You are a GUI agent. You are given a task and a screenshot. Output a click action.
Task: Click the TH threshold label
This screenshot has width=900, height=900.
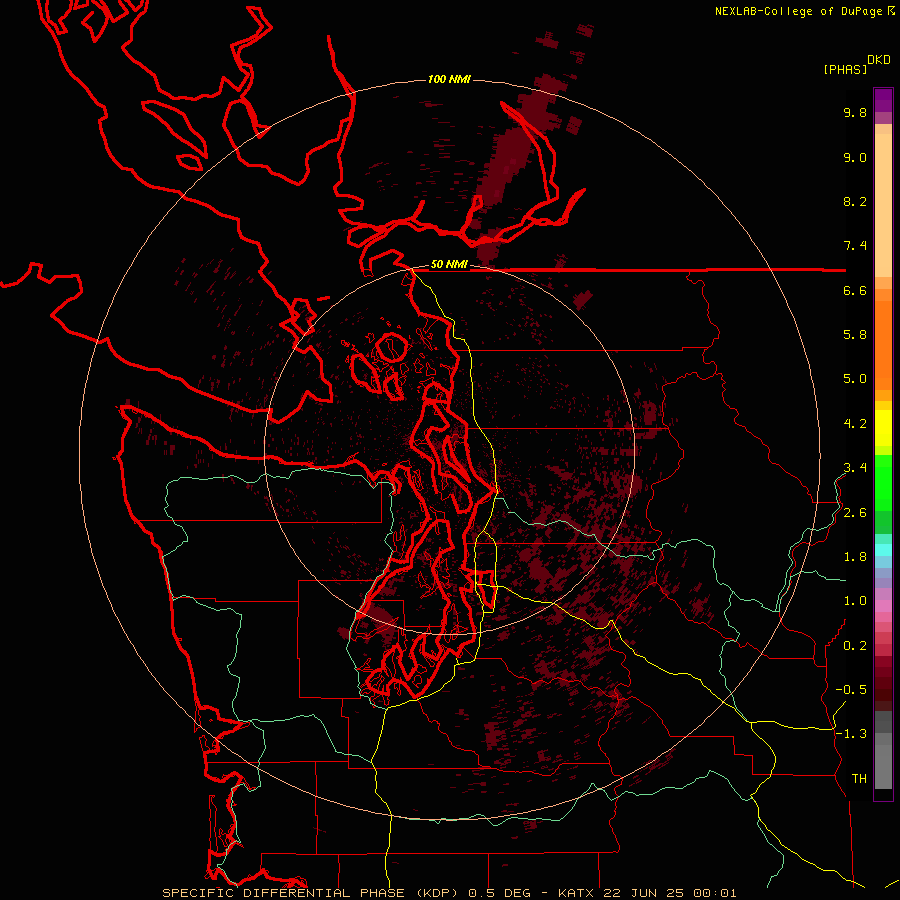[x=859, y=779]
